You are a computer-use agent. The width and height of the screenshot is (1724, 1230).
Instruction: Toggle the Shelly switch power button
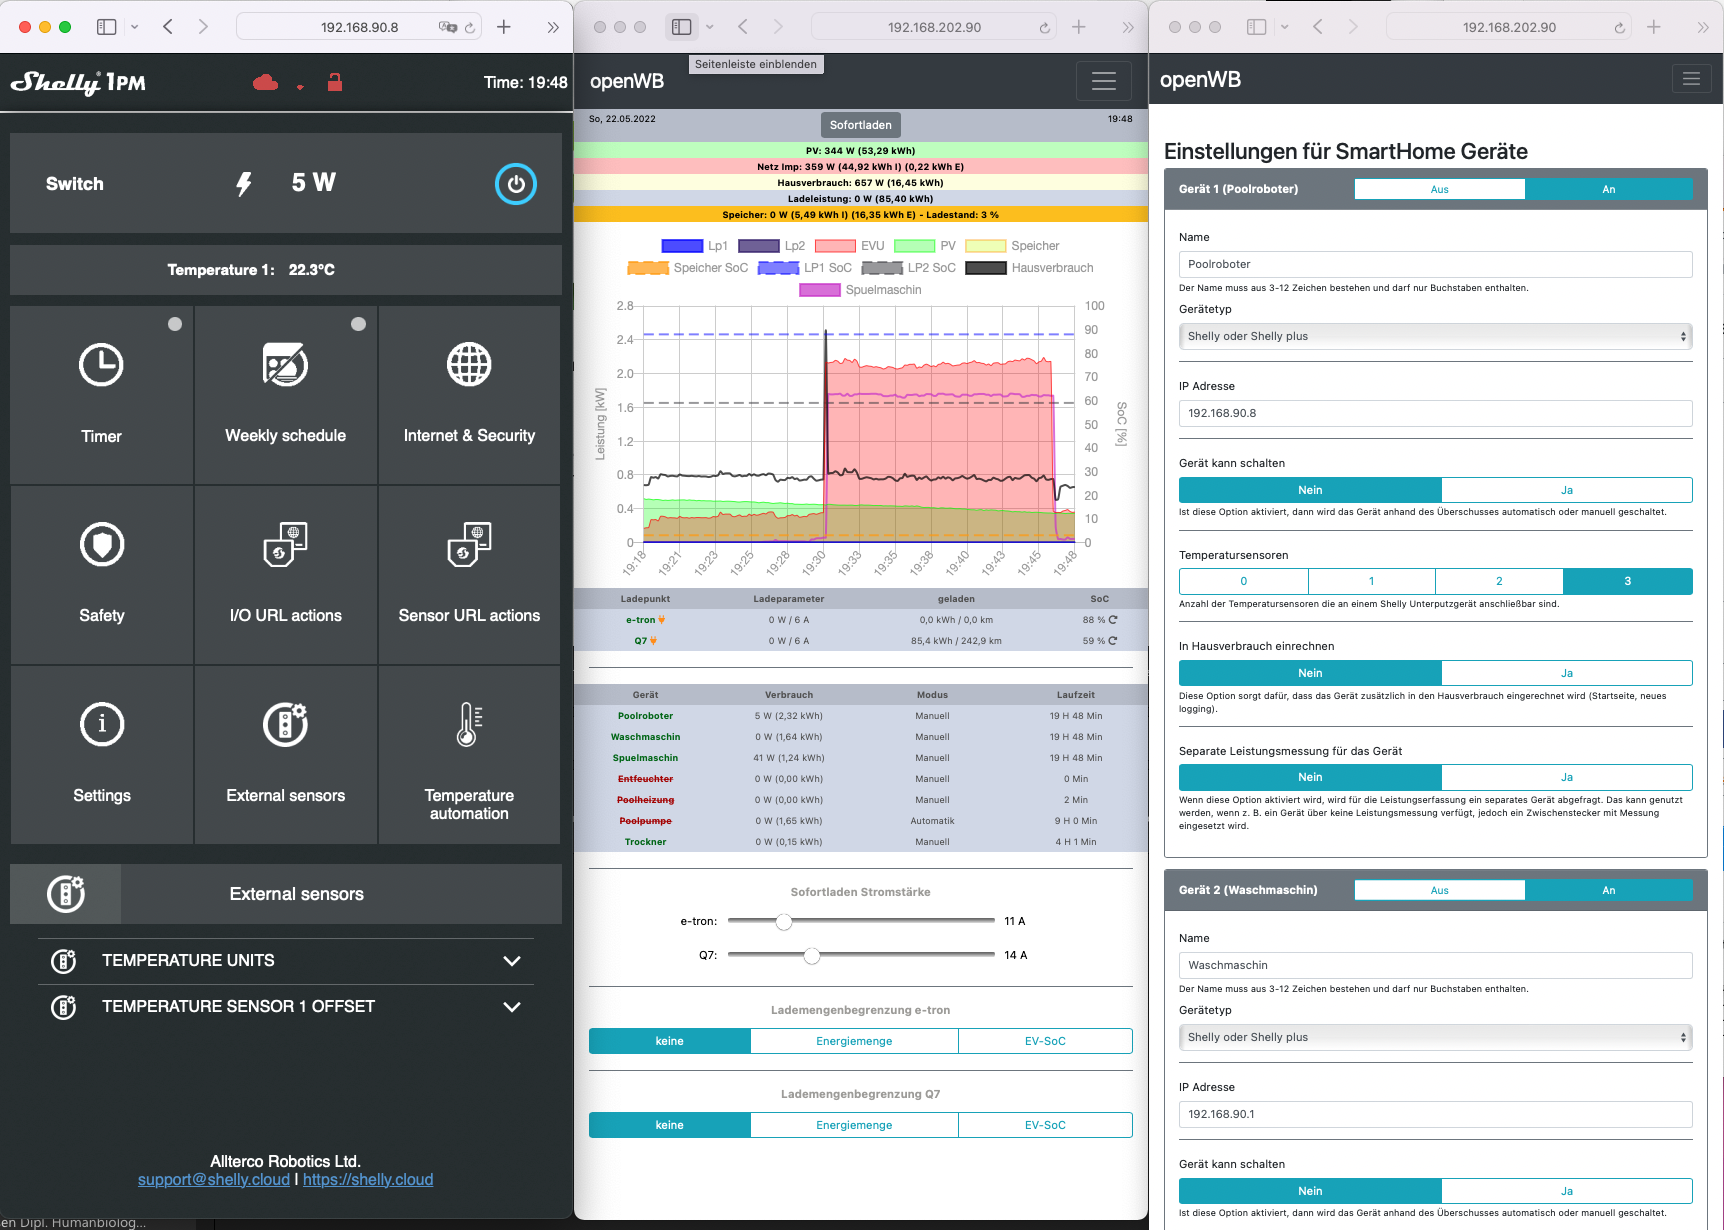click(x=515, y=184)
